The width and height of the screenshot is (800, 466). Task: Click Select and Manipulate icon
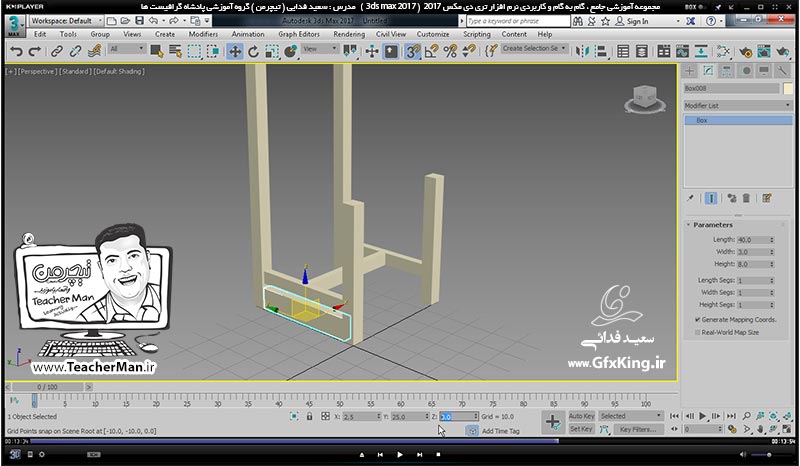pos(372,51)
